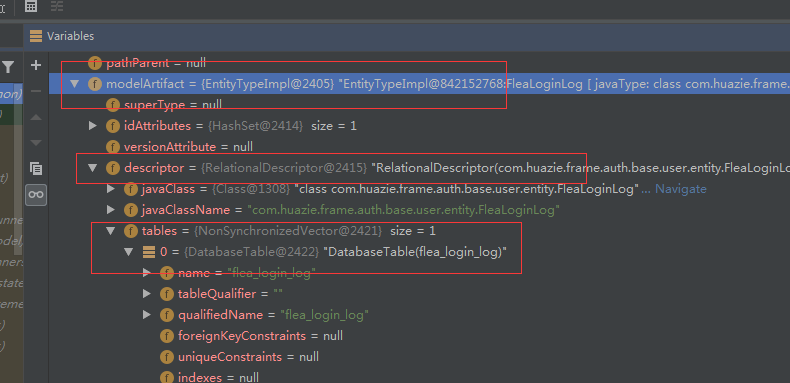Select the pathParent = null row
790x383 pixels.
[x=419, y=63]
